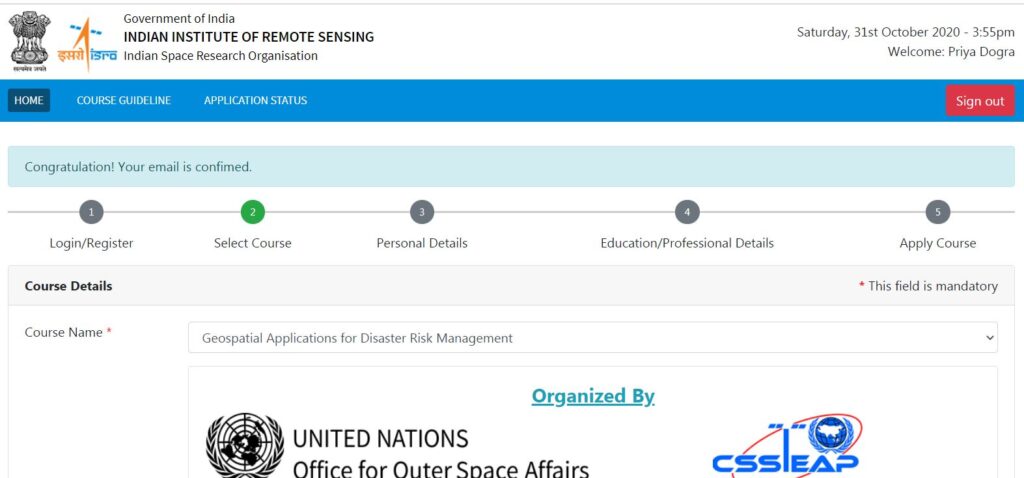Click 'INDIAN INSTITUTE OF REMOTE SENSING' title
This screenshot has height=478, width=1024.
click(249, 37)
